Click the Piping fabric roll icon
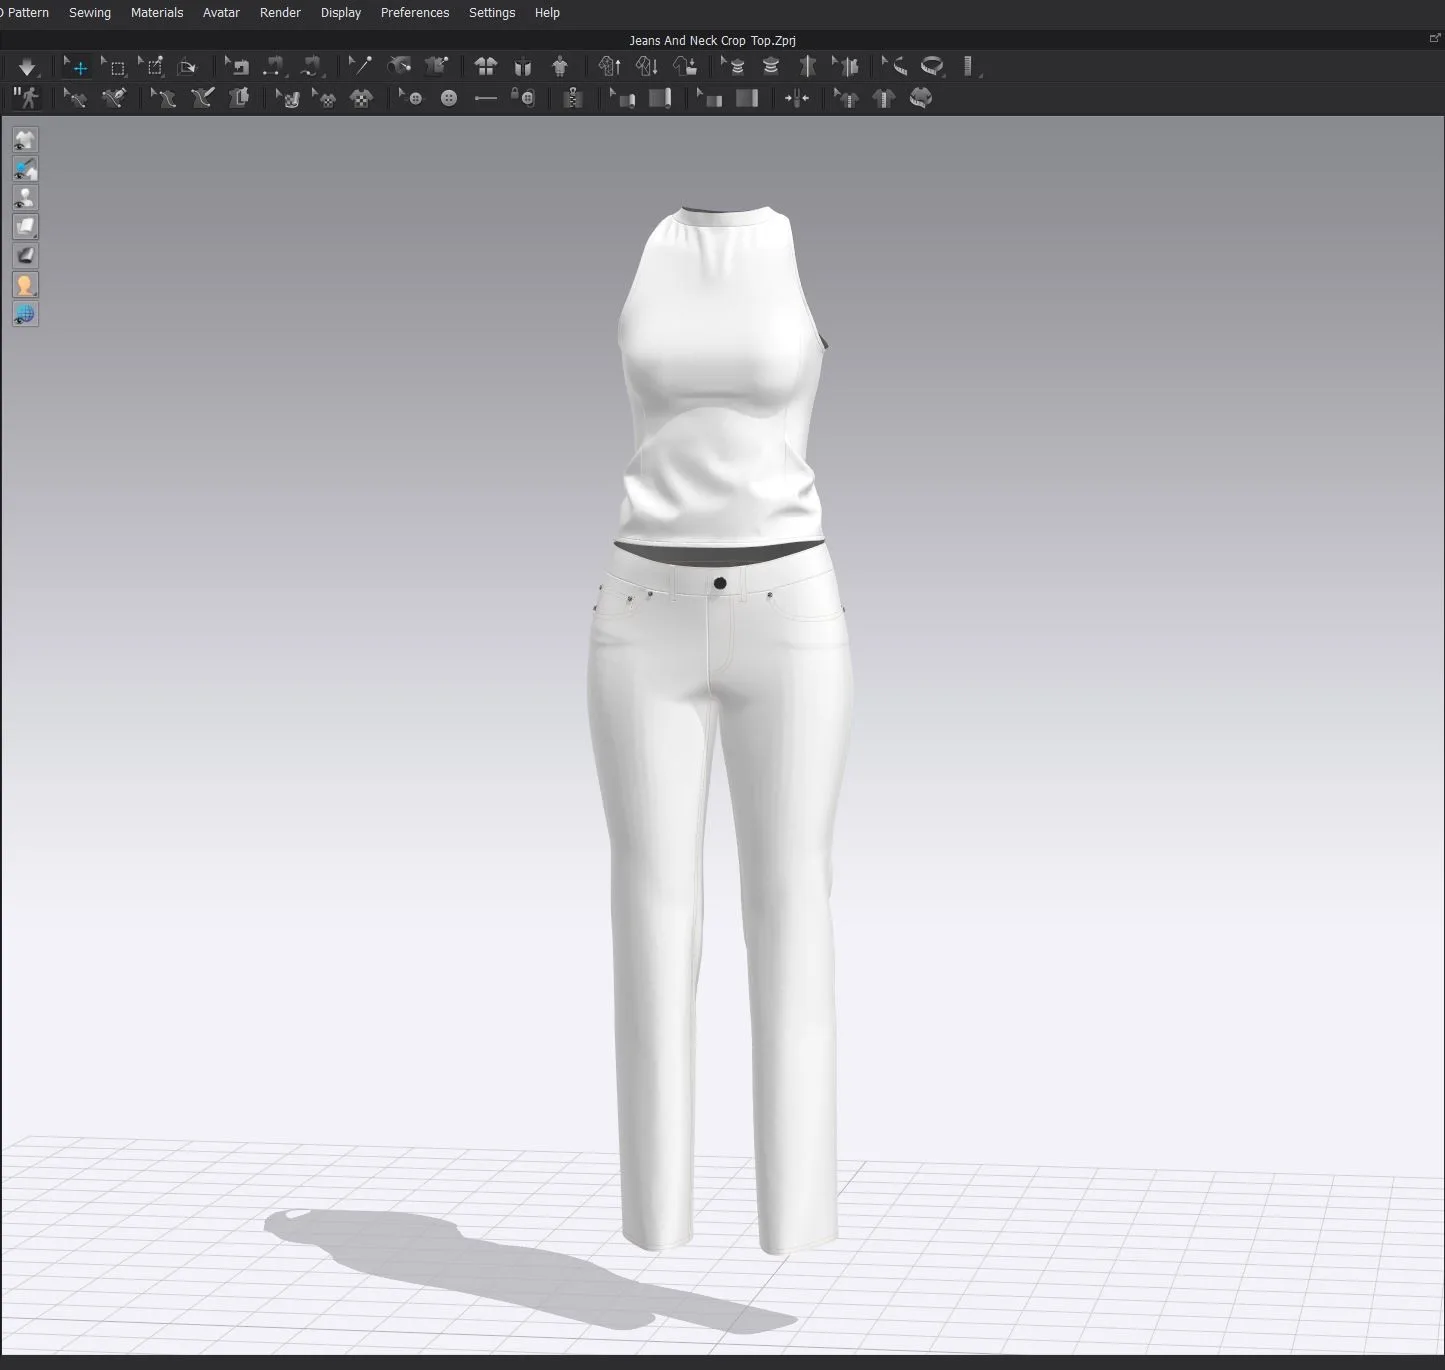This screenshot has height=1370, width=1445. tap(659, 98)
